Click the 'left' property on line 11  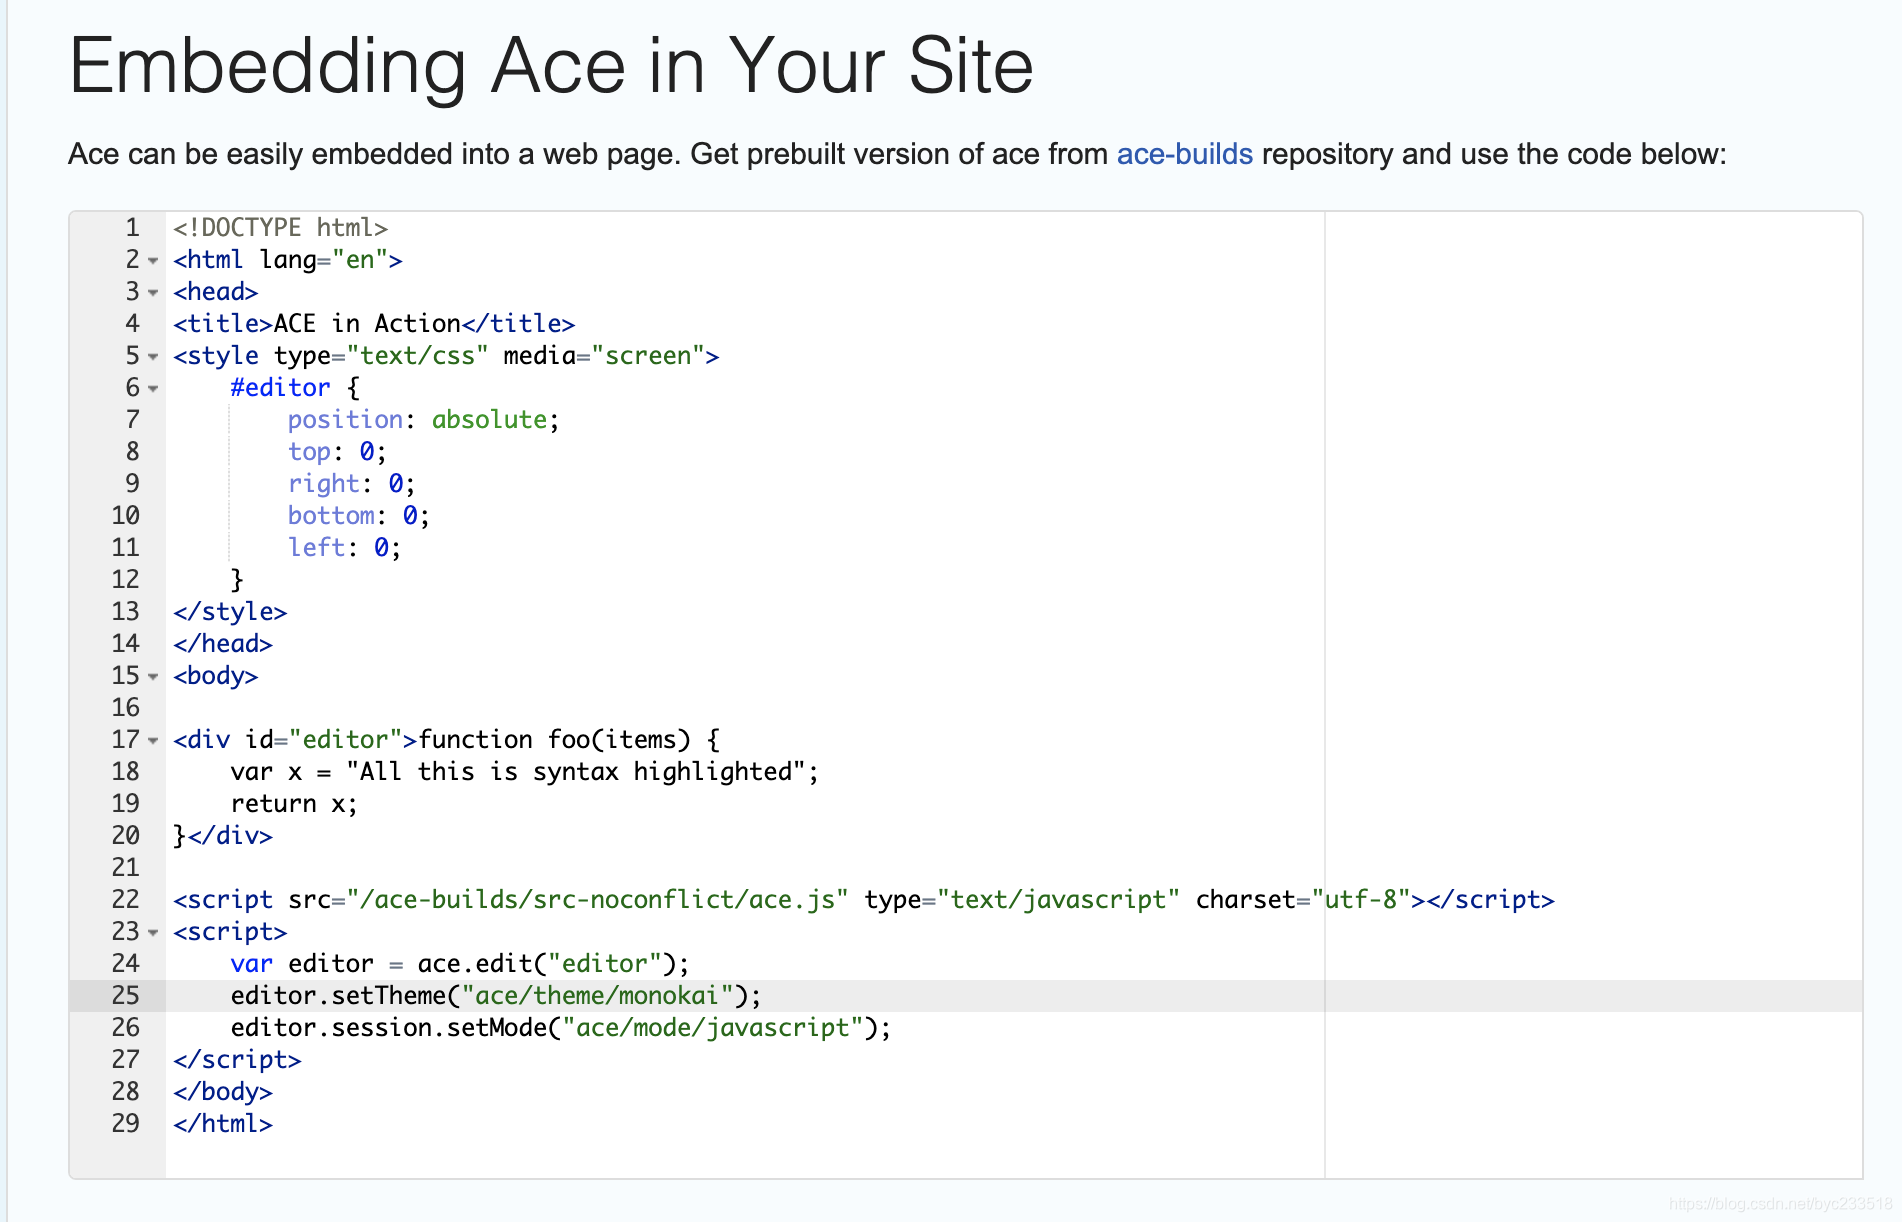point(317,548)
